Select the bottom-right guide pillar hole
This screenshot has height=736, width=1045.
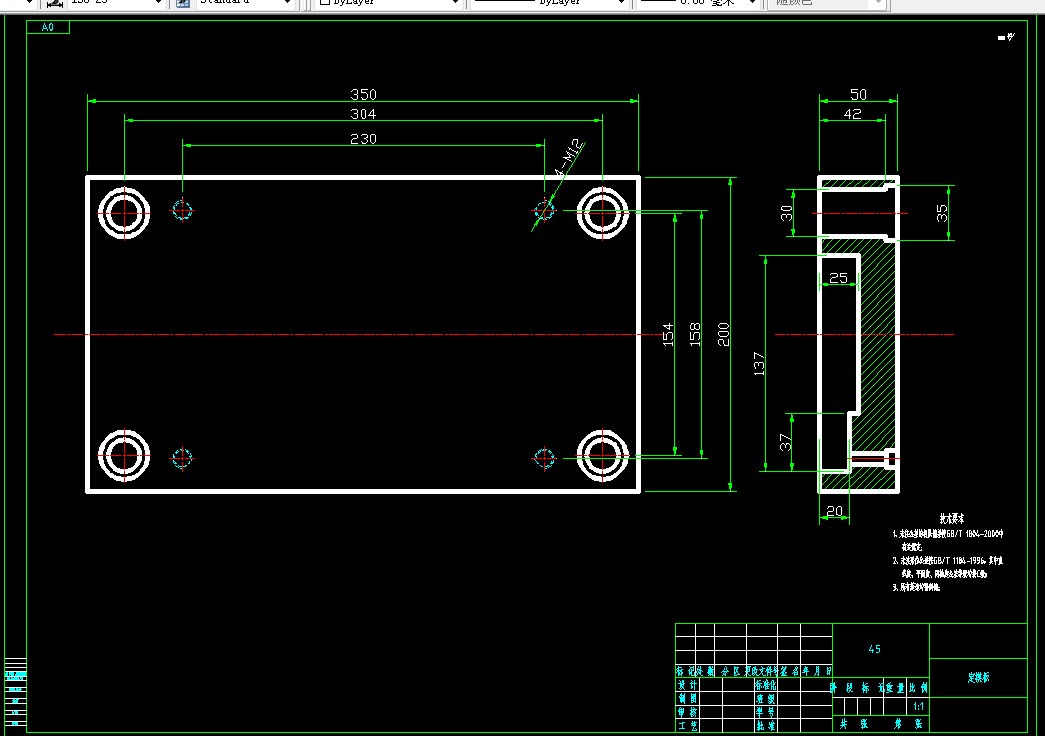pyautogui.click(x=602, y=455)
